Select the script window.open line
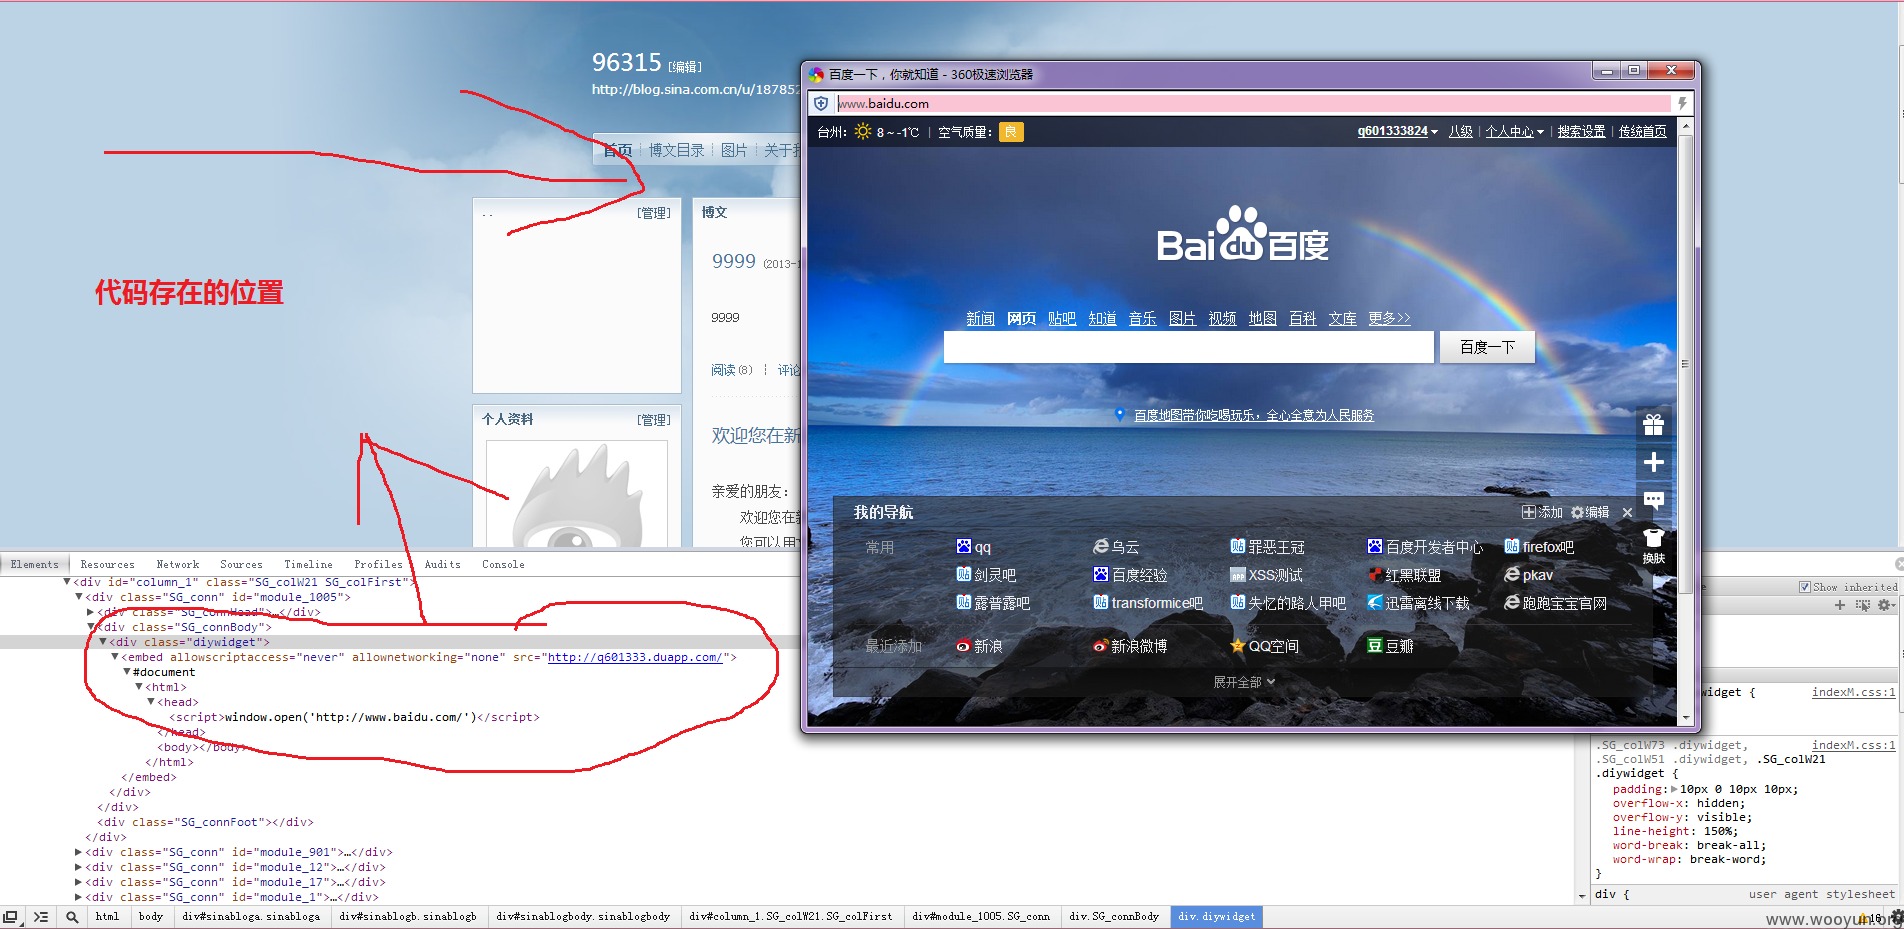 (x=354, y=717)
